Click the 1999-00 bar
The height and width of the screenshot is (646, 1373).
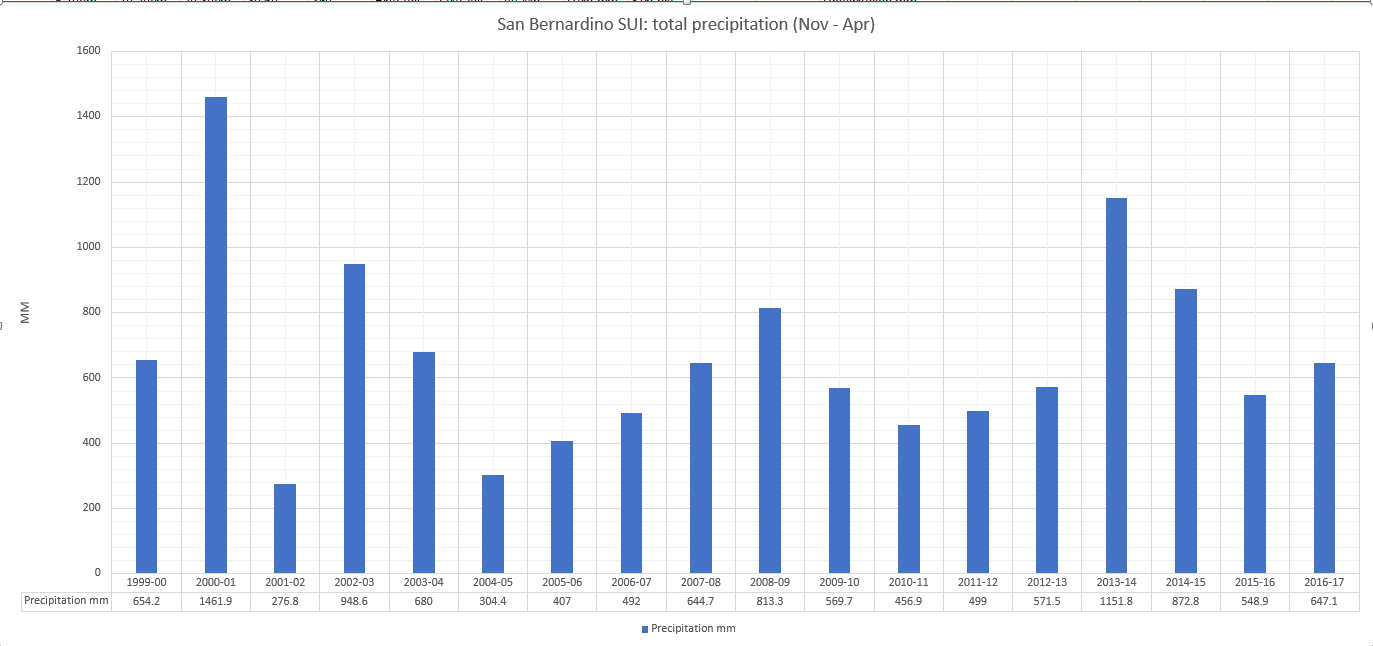[146, 466]
